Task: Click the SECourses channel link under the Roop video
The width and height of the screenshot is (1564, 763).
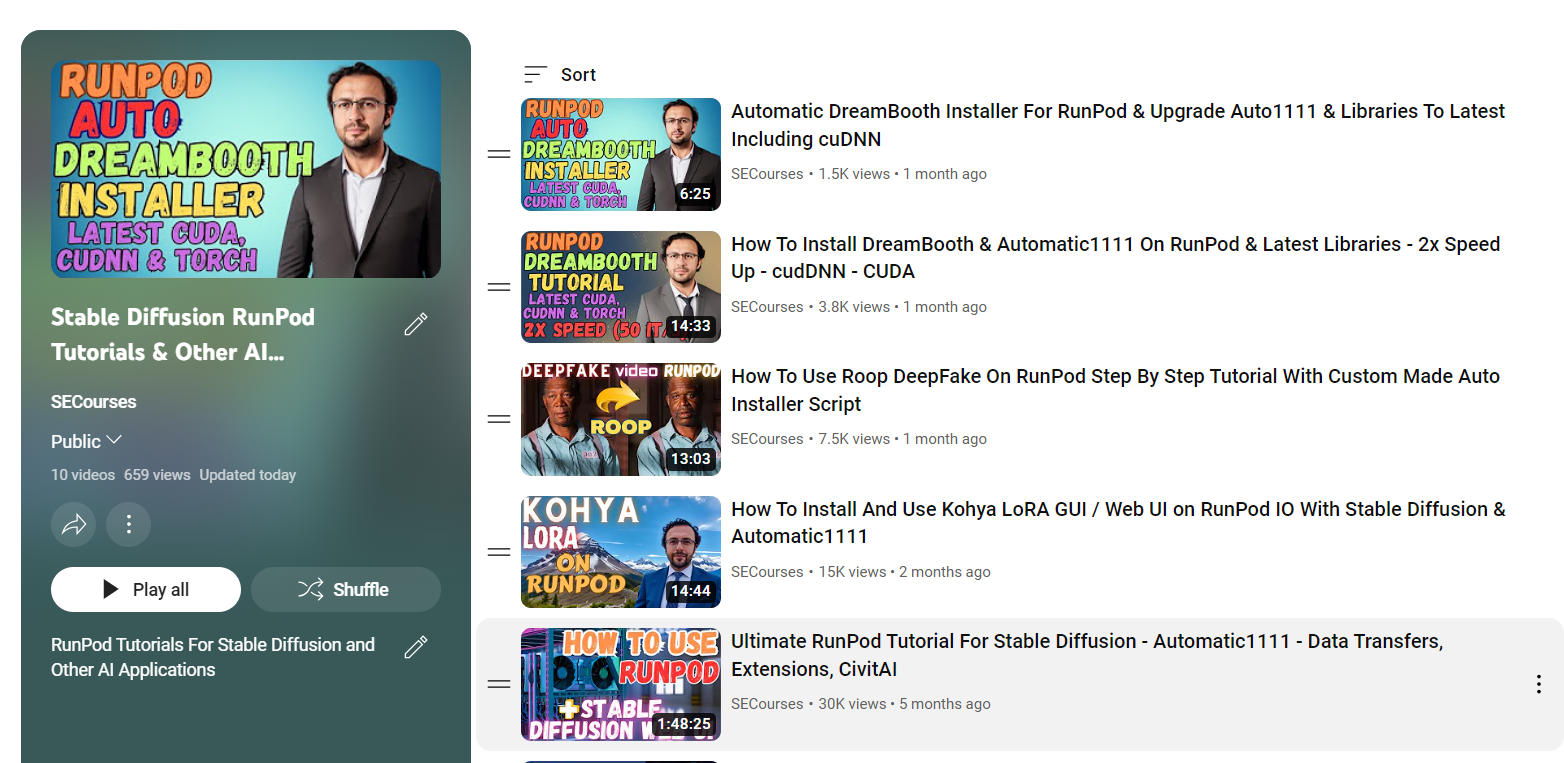Action: point(766,438)
